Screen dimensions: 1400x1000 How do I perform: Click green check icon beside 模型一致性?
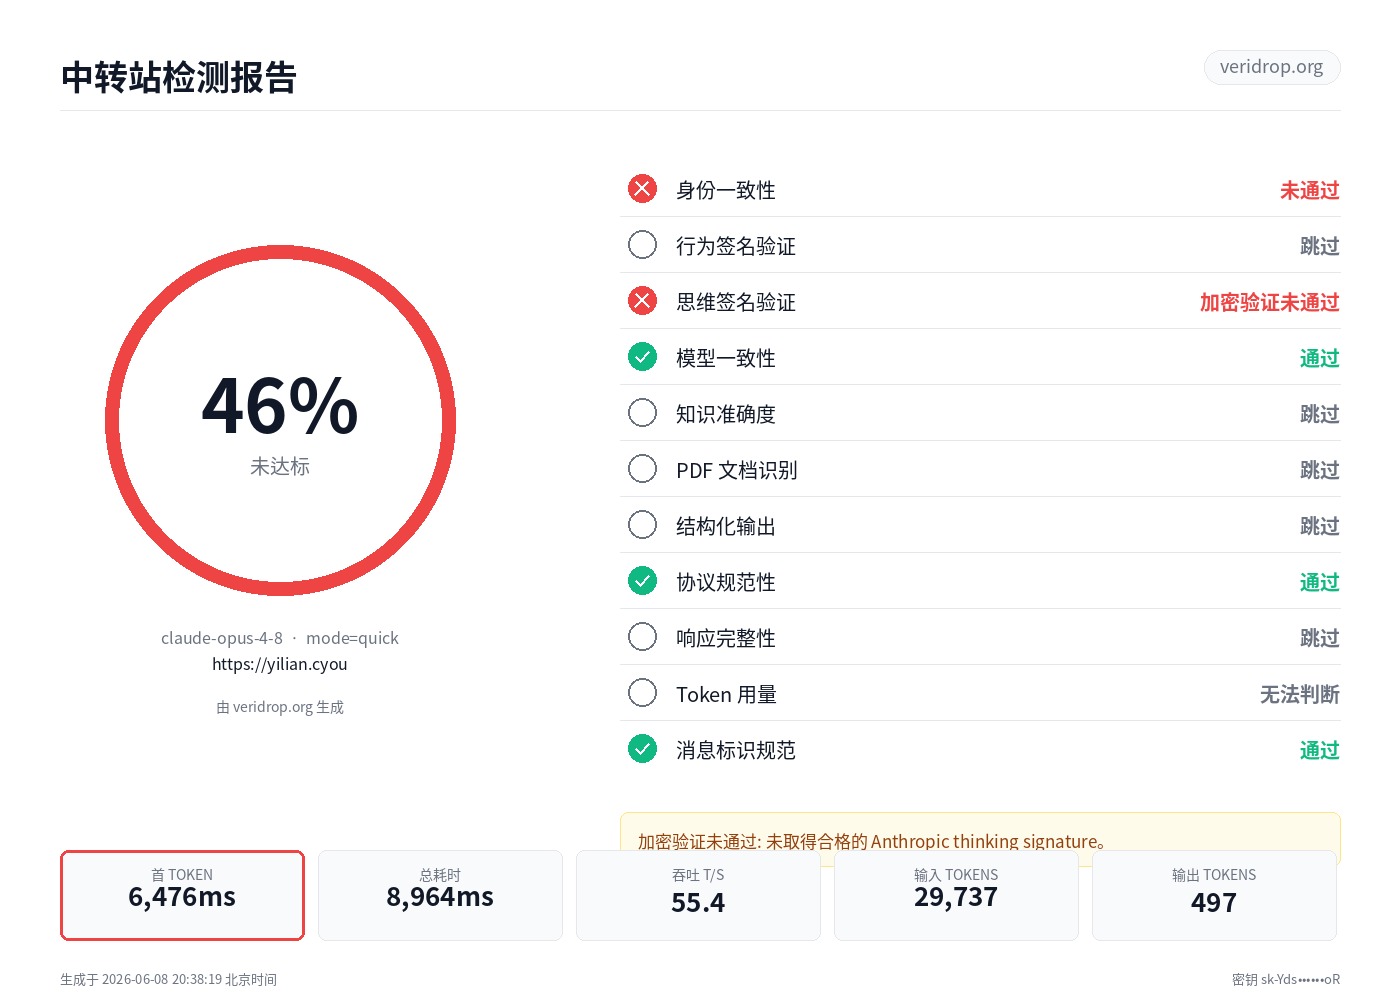pyautogui.click(x=642, y=357)
